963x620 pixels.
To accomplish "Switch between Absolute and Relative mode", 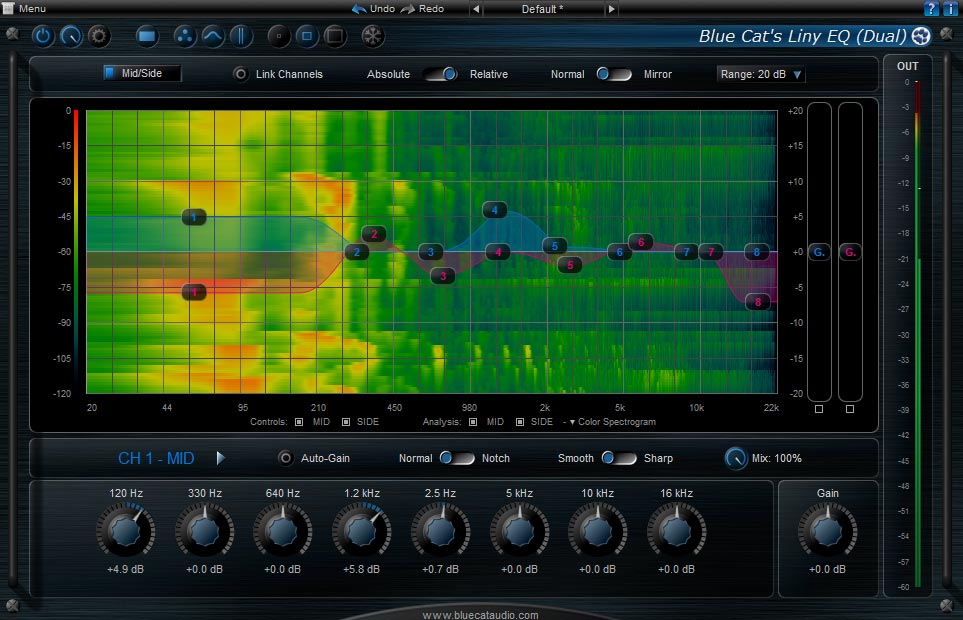I will [440, 74].
